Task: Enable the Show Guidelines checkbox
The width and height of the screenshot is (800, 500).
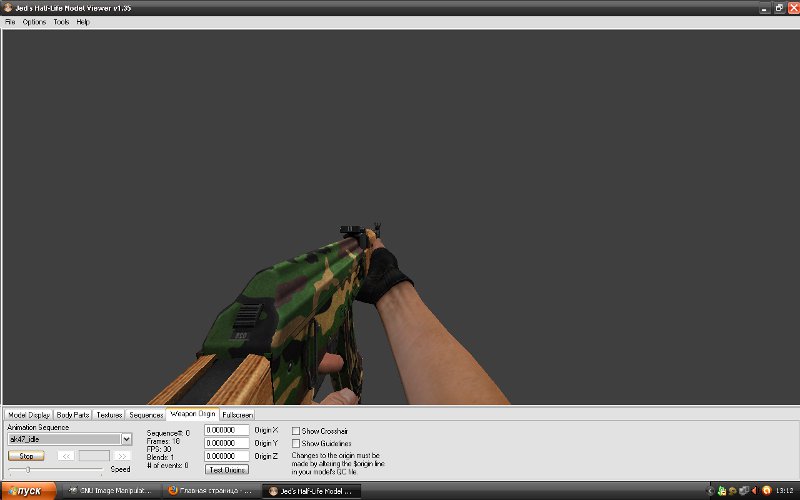Action: [x=296, y=443]
